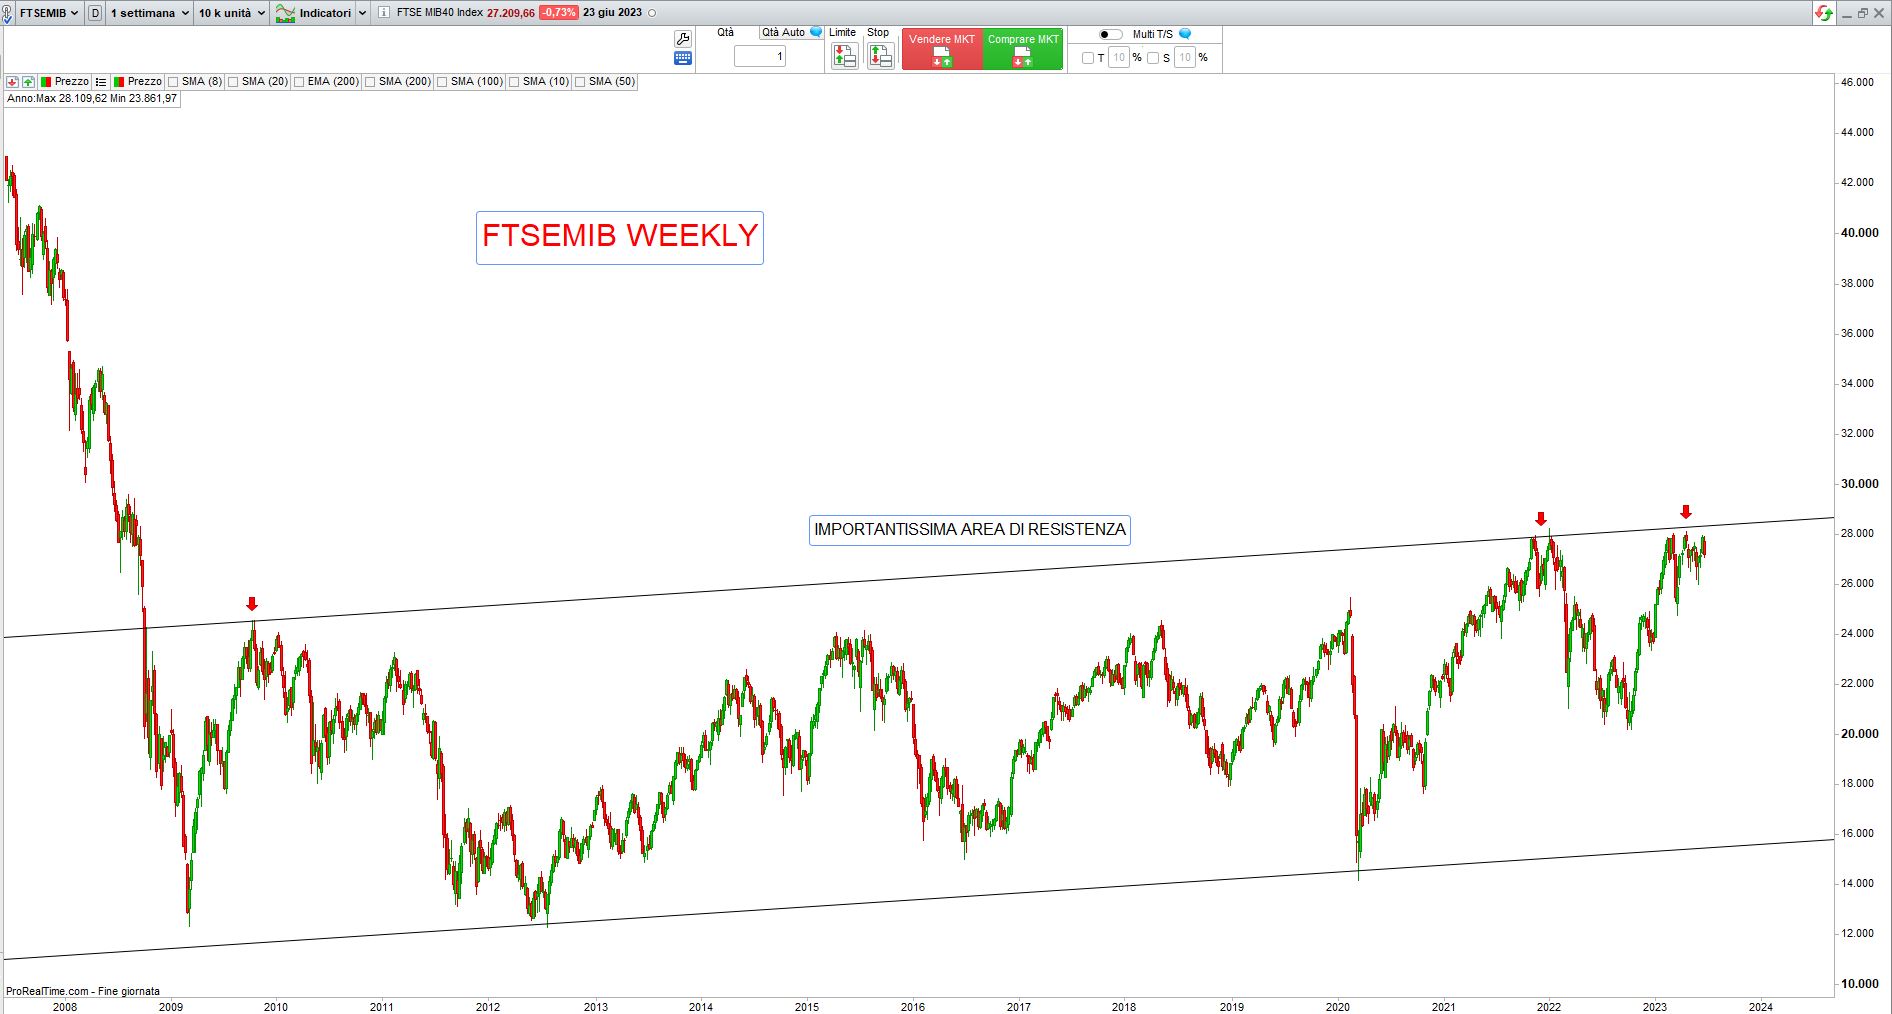Click the indicator list icon beside Prezzo

[x=101, y=82]
